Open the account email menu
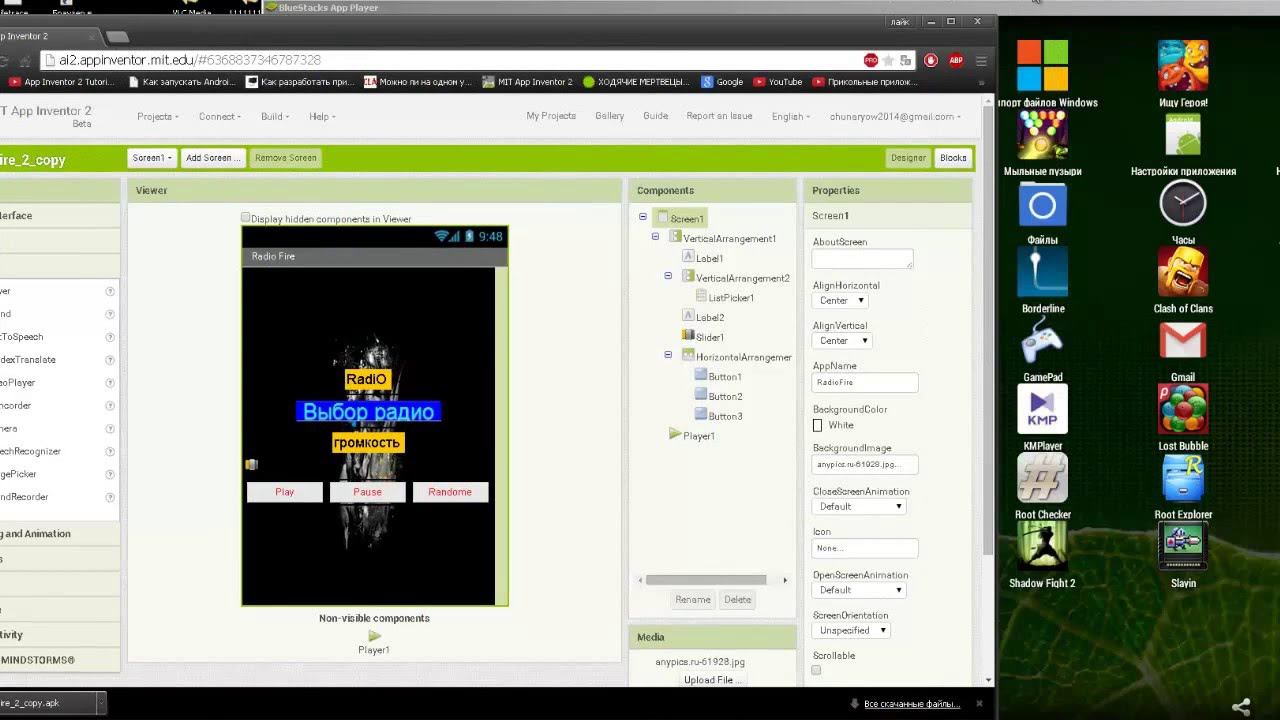This screenshot has width=1280, height=720. pyautogui.click(x=895, y=117)
